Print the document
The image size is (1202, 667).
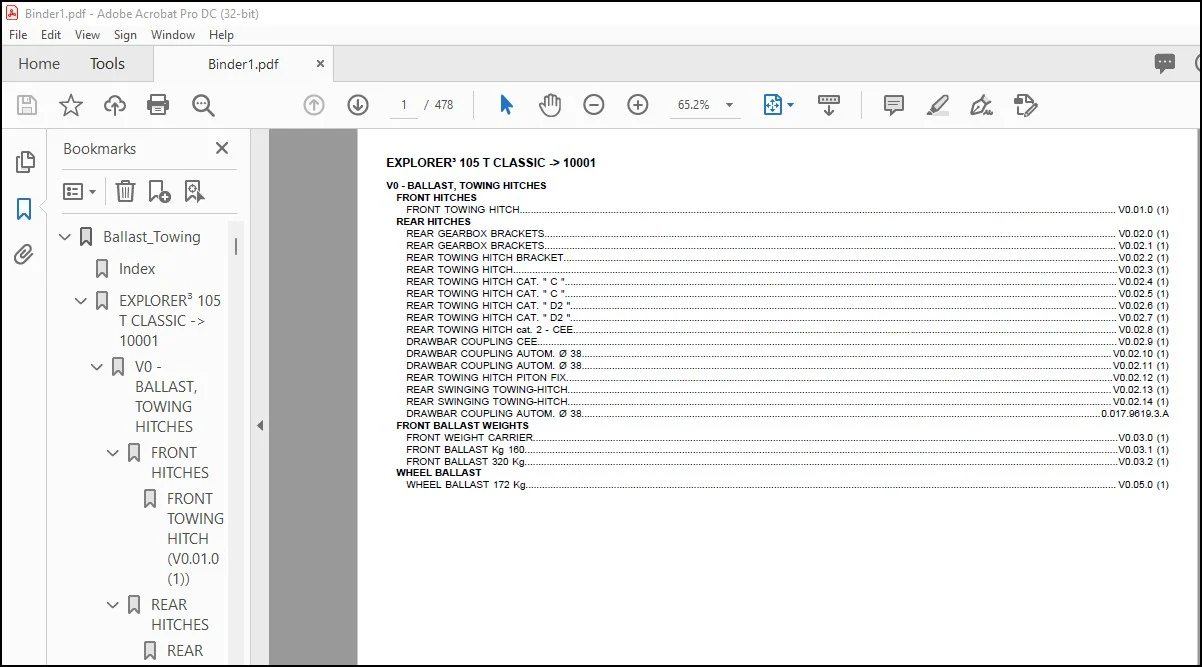click(x=158, y=105)
